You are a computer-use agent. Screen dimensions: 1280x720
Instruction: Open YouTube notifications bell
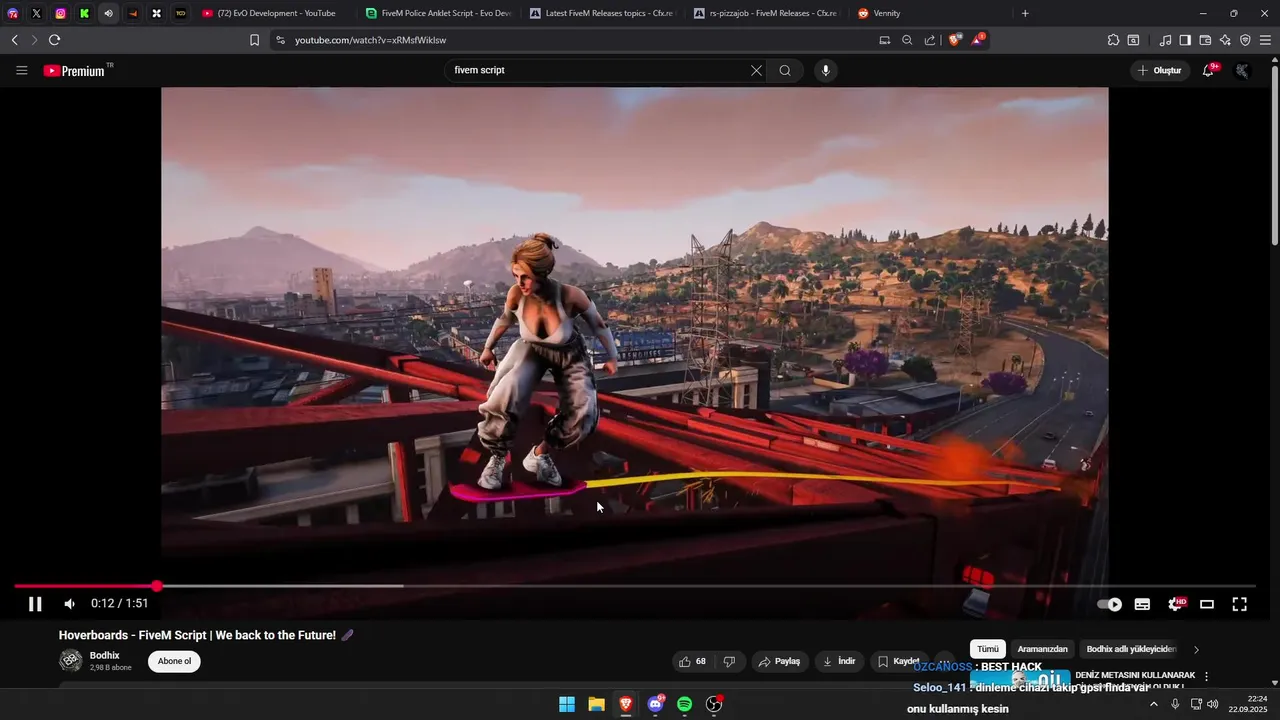point(1208,70)
